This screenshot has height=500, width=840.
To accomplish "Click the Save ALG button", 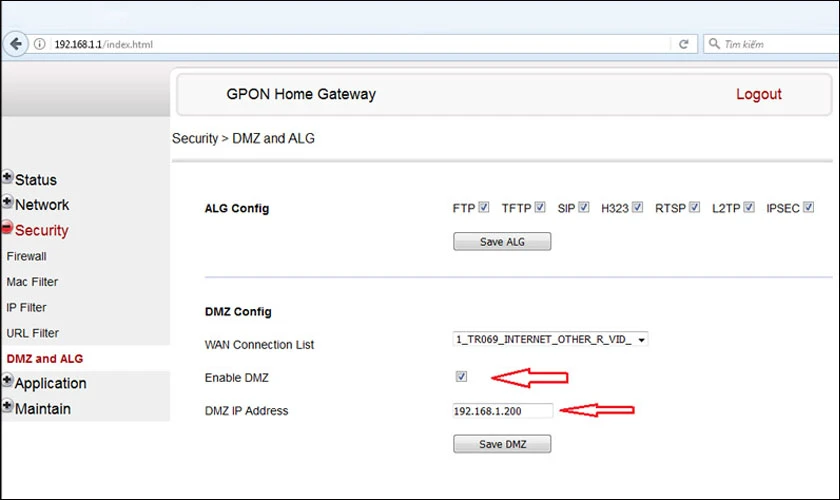I will [502, 242].
